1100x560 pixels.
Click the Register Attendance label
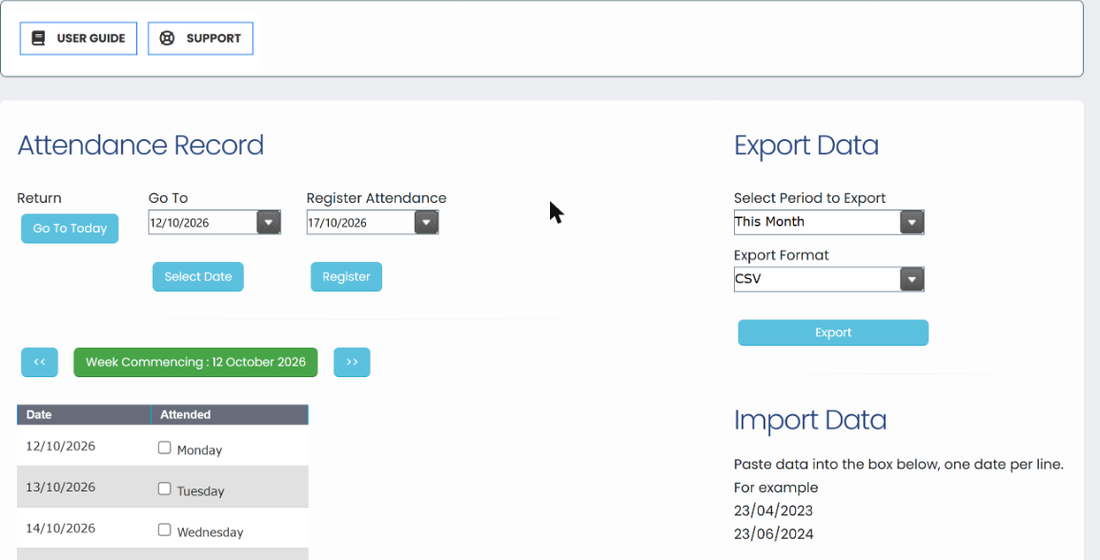pos(376,198)
